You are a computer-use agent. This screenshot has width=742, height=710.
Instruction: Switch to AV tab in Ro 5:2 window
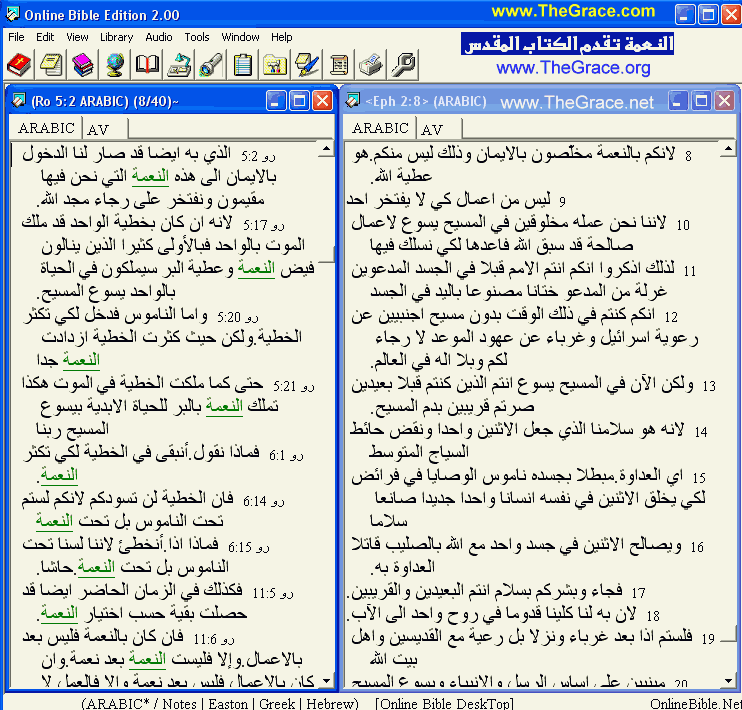[x=98, y=129]
